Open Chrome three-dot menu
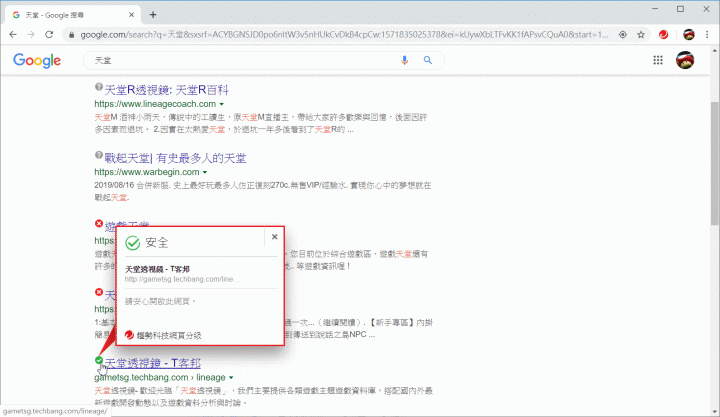This screenshot has width=720, height=417. click(x=707, y=34)
